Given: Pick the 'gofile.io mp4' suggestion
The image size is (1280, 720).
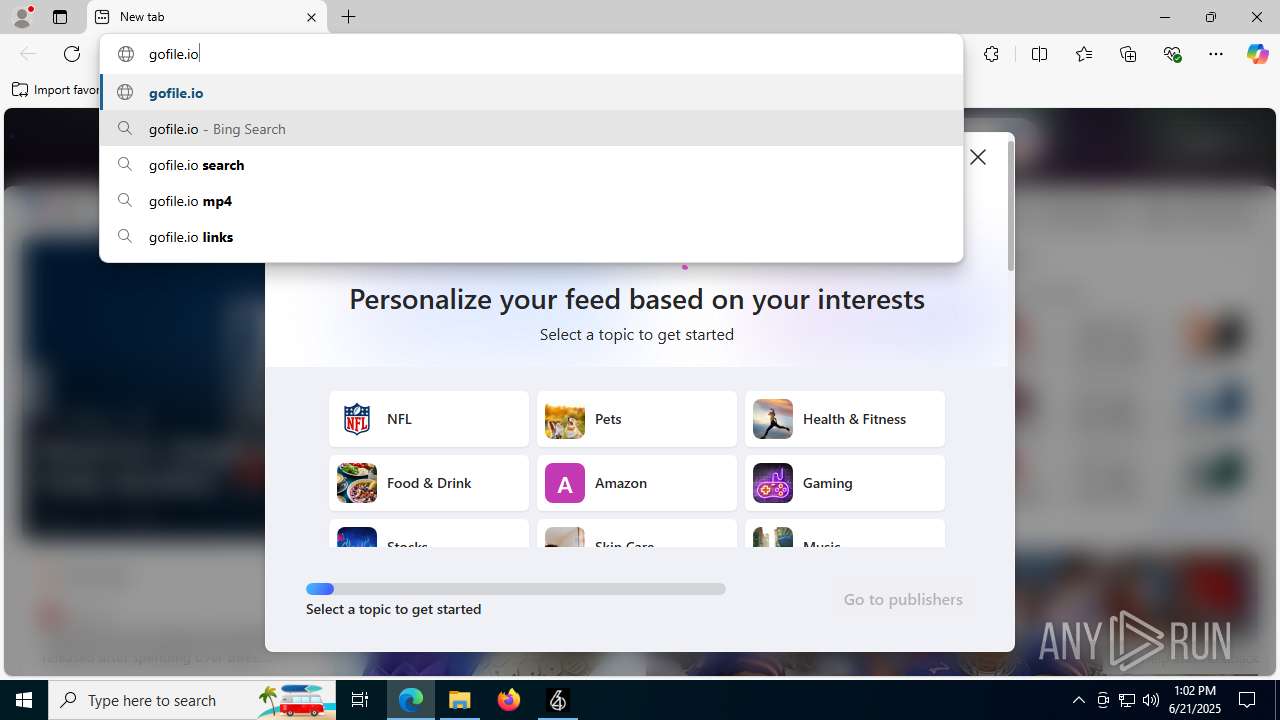Looking at the screenshot, I should click(531, 200).
